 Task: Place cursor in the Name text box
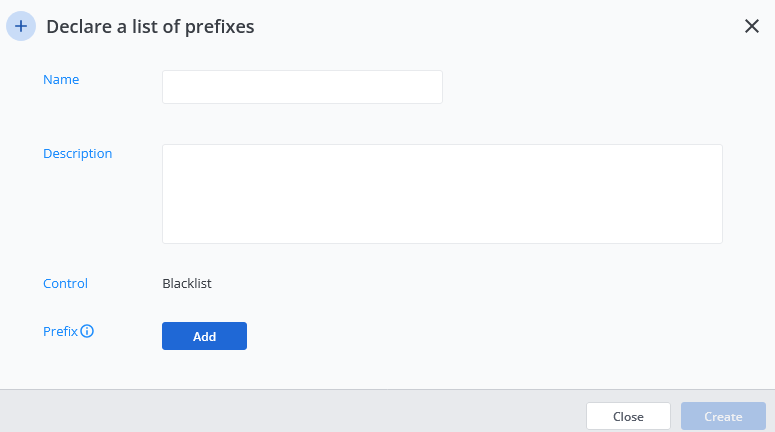click(x=302, y=87)
